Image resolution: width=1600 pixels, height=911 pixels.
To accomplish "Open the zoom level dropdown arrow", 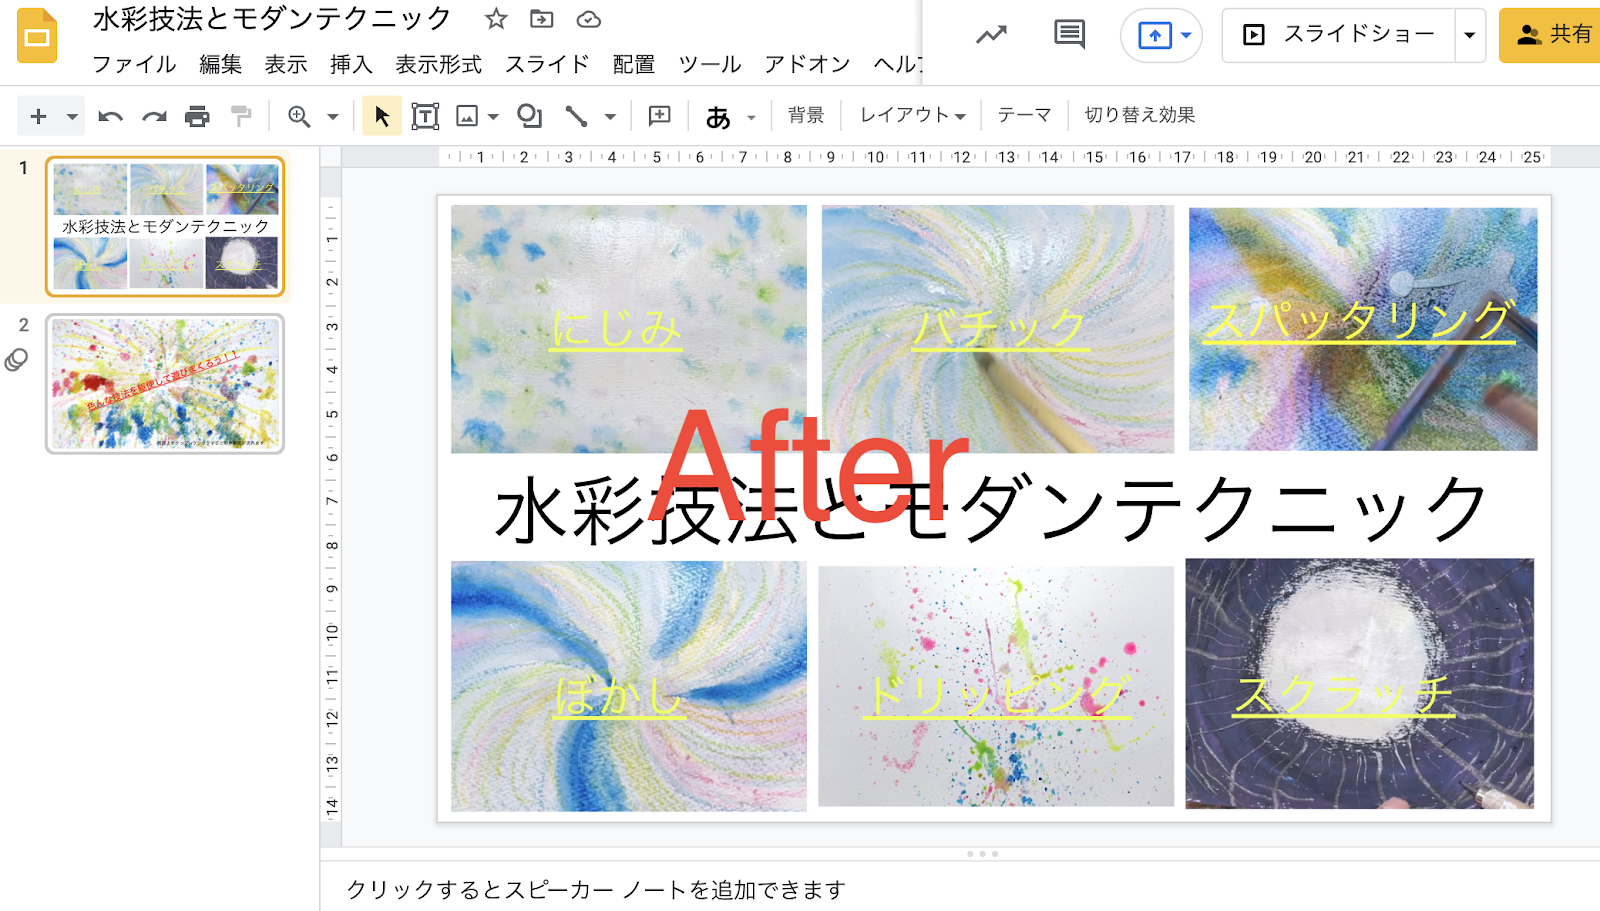I will coord(333,117).
